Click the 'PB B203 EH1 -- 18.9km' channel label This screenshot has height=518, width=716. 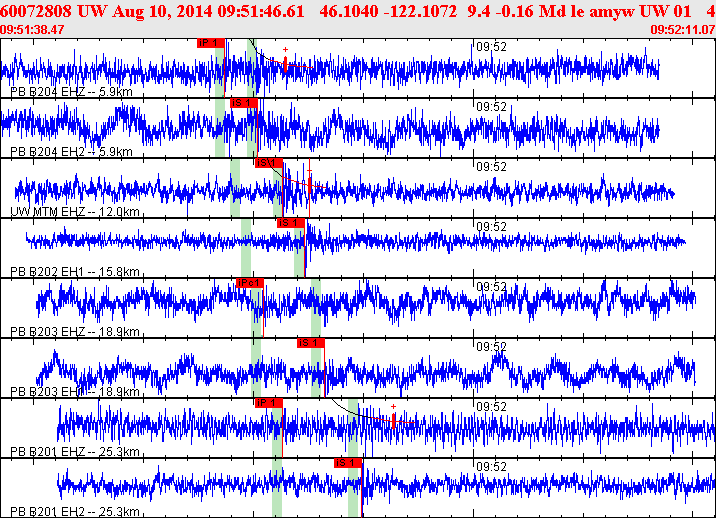tap(75, 392)
